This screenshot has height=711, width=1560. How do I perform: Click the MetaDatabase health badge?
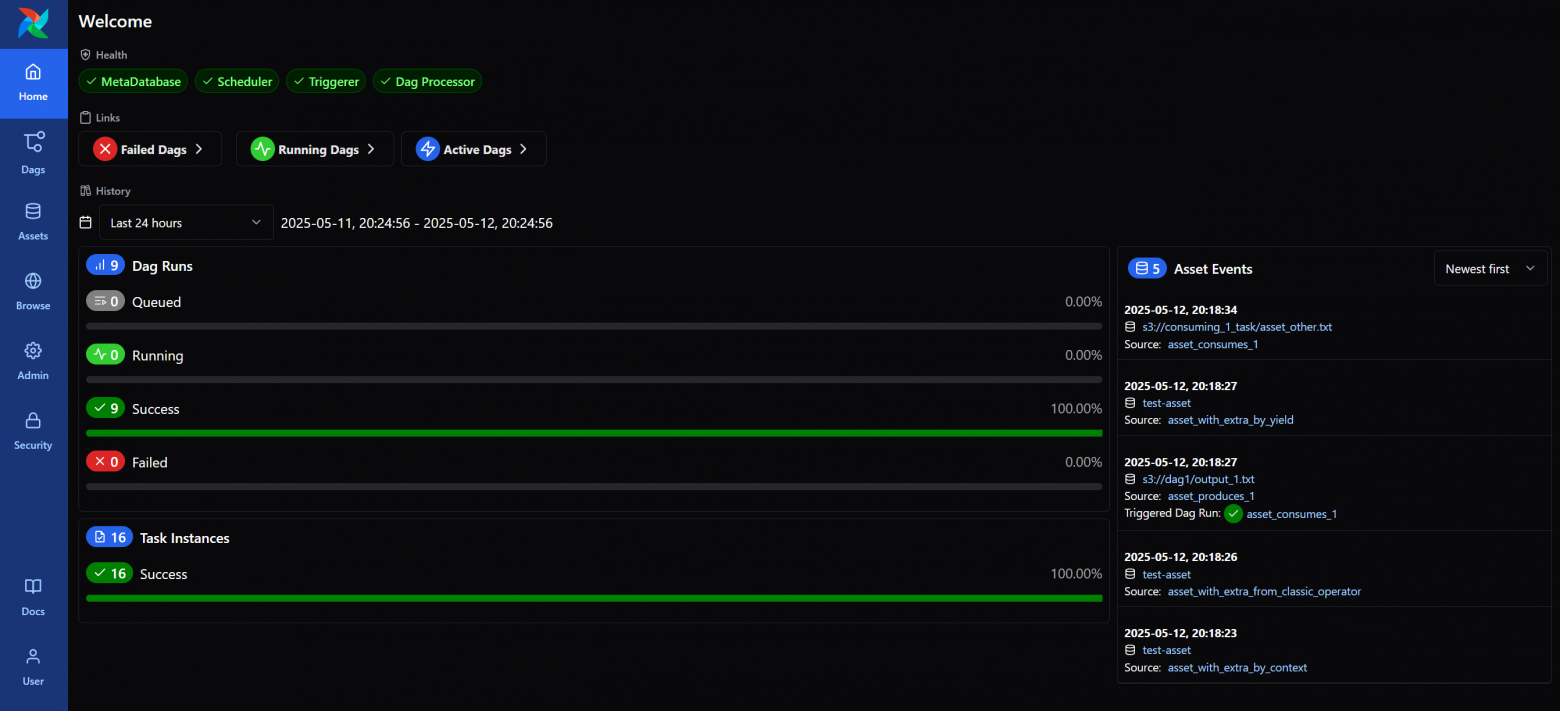[134, 82]
